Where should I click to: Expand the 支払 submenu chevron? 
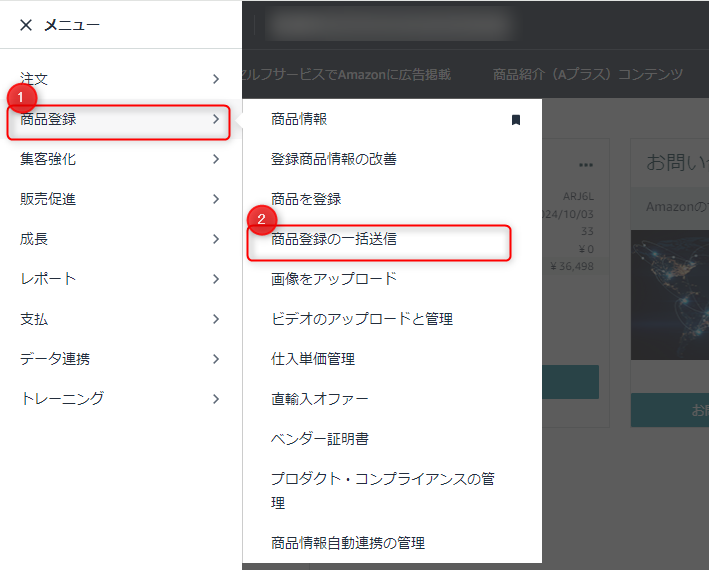tap(216, 319)
